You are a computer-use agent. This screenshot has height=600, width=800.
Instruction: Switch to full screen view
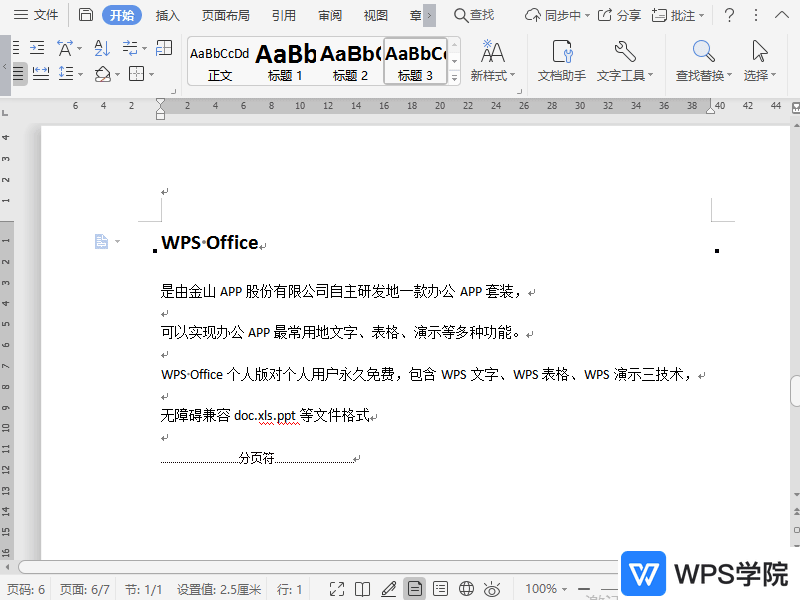(x=337, y=588)
